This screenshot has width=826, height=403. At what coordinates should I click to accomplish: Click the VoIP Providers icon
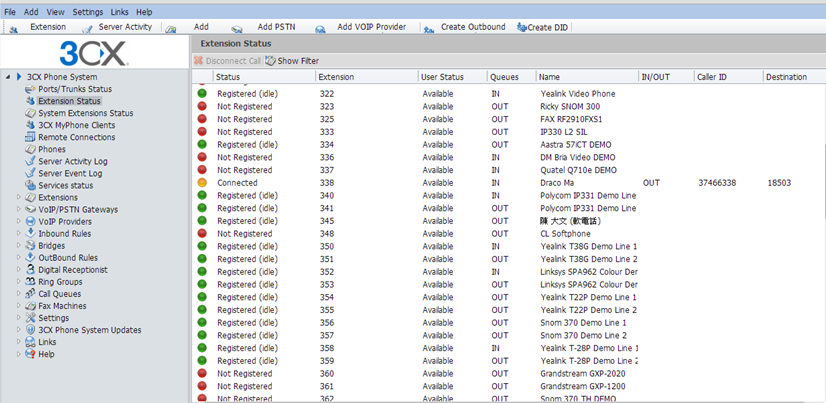[x=30, y=222]
